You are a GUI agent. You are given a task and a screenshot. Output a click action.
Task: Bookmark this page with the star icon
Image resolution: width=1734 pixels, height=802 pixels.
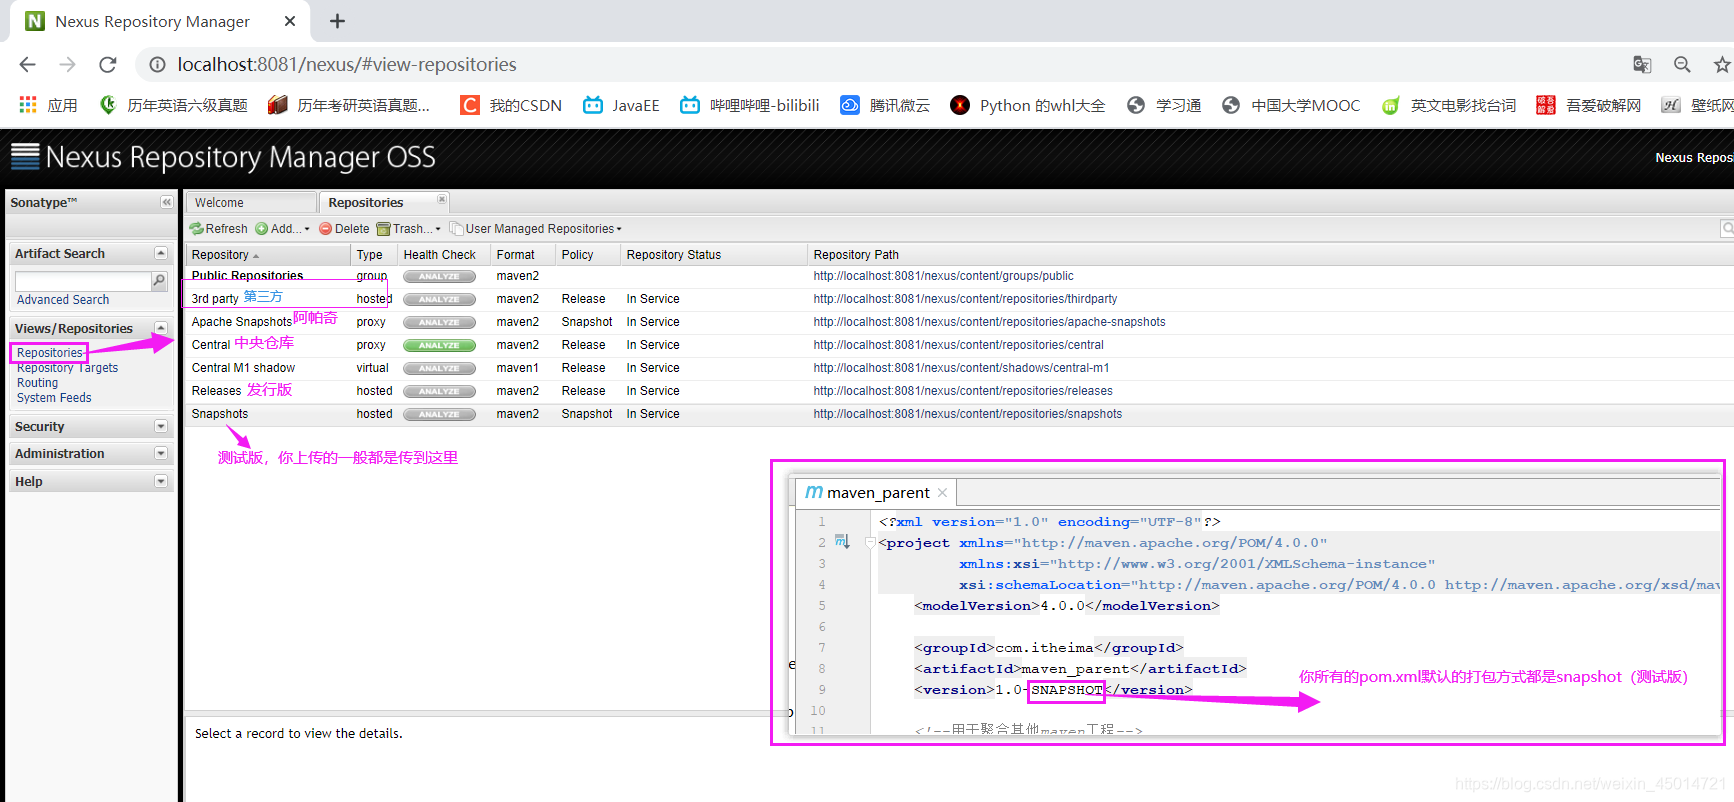tap(1722, 64)
